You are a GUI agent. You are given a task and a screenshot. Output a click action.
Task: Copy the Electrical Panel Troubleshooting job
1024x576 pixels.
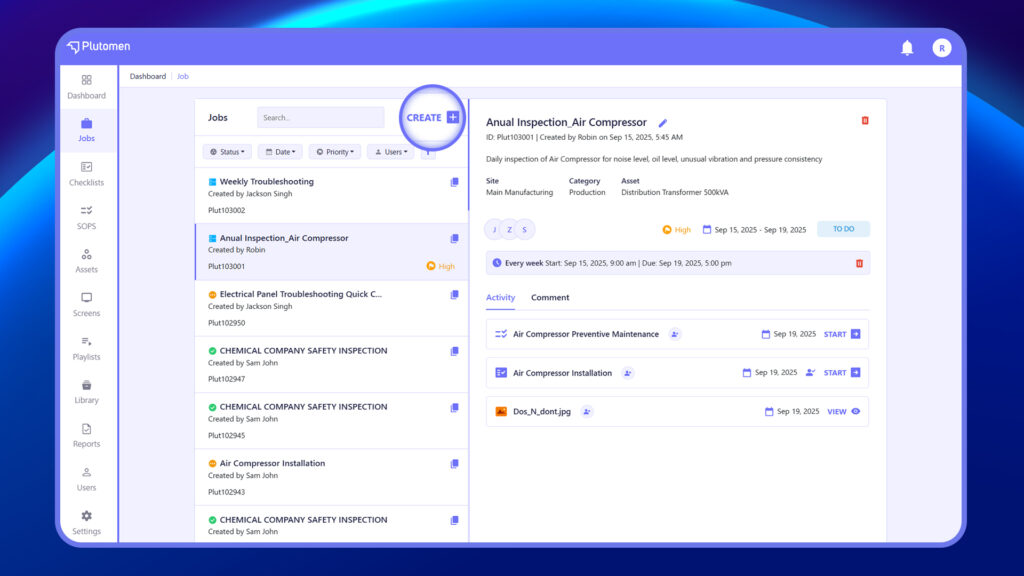[455, 295]
